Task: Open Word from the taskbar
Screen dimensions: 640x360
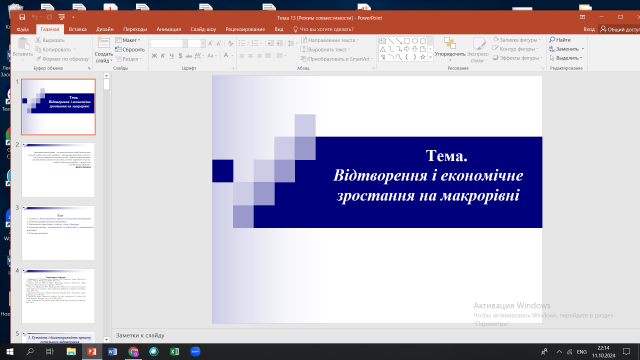Action: 113,351
